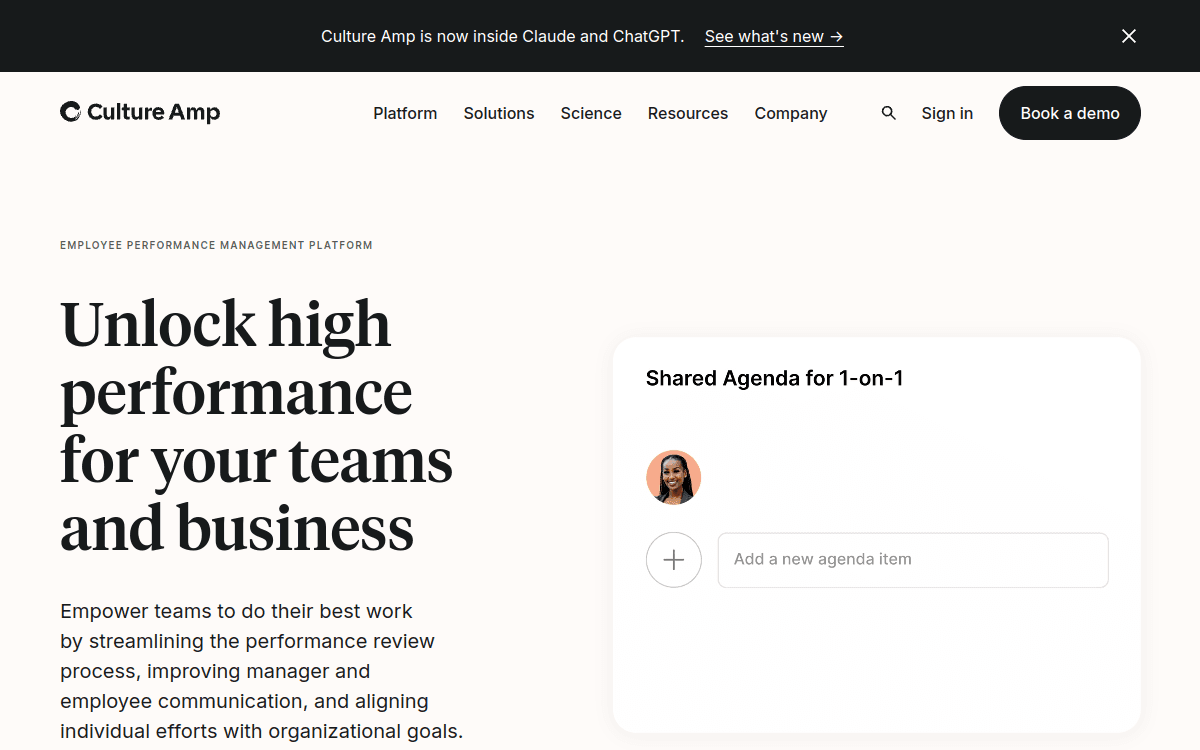This screenshot has height=750, width=1200.
Task: Click the plus icon to add agenda item
Action: coord(674,560)
